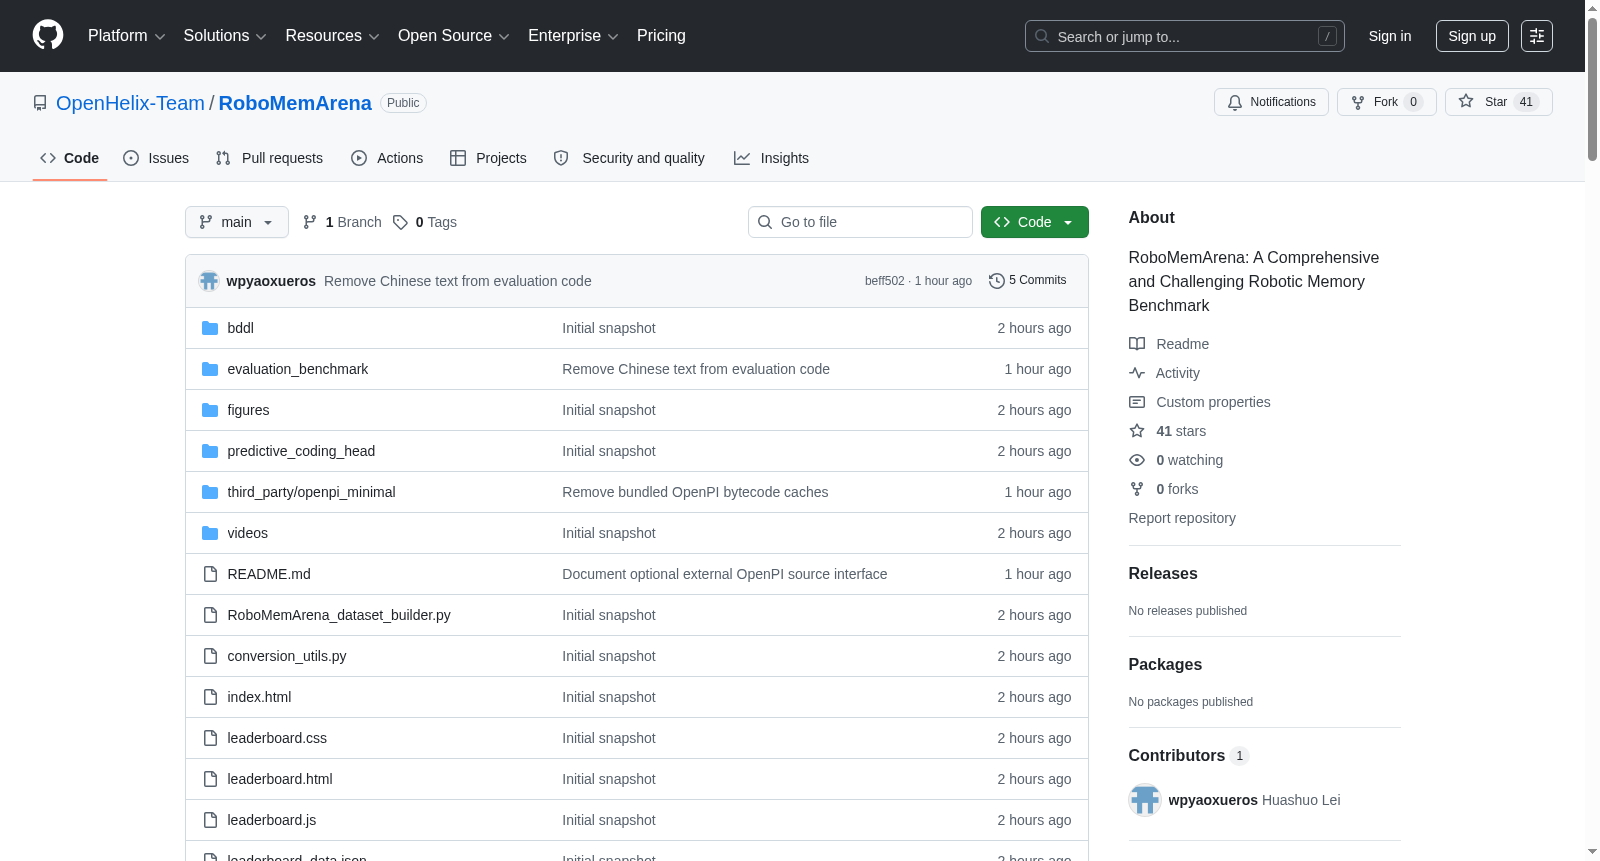View the 41 stars stargazers link
The image size is (1600, 861).
tap(1168, 431)
